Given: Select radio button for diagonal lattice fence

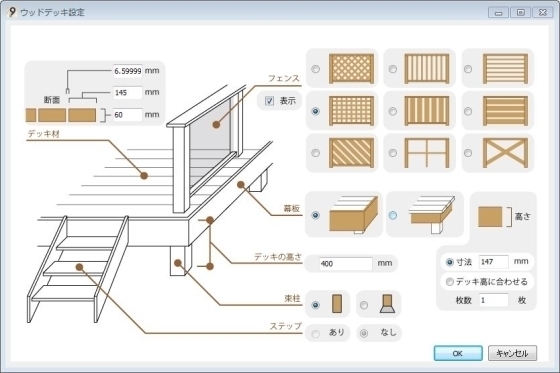Looking at the screenshot, I should click(x=315, y=69).
